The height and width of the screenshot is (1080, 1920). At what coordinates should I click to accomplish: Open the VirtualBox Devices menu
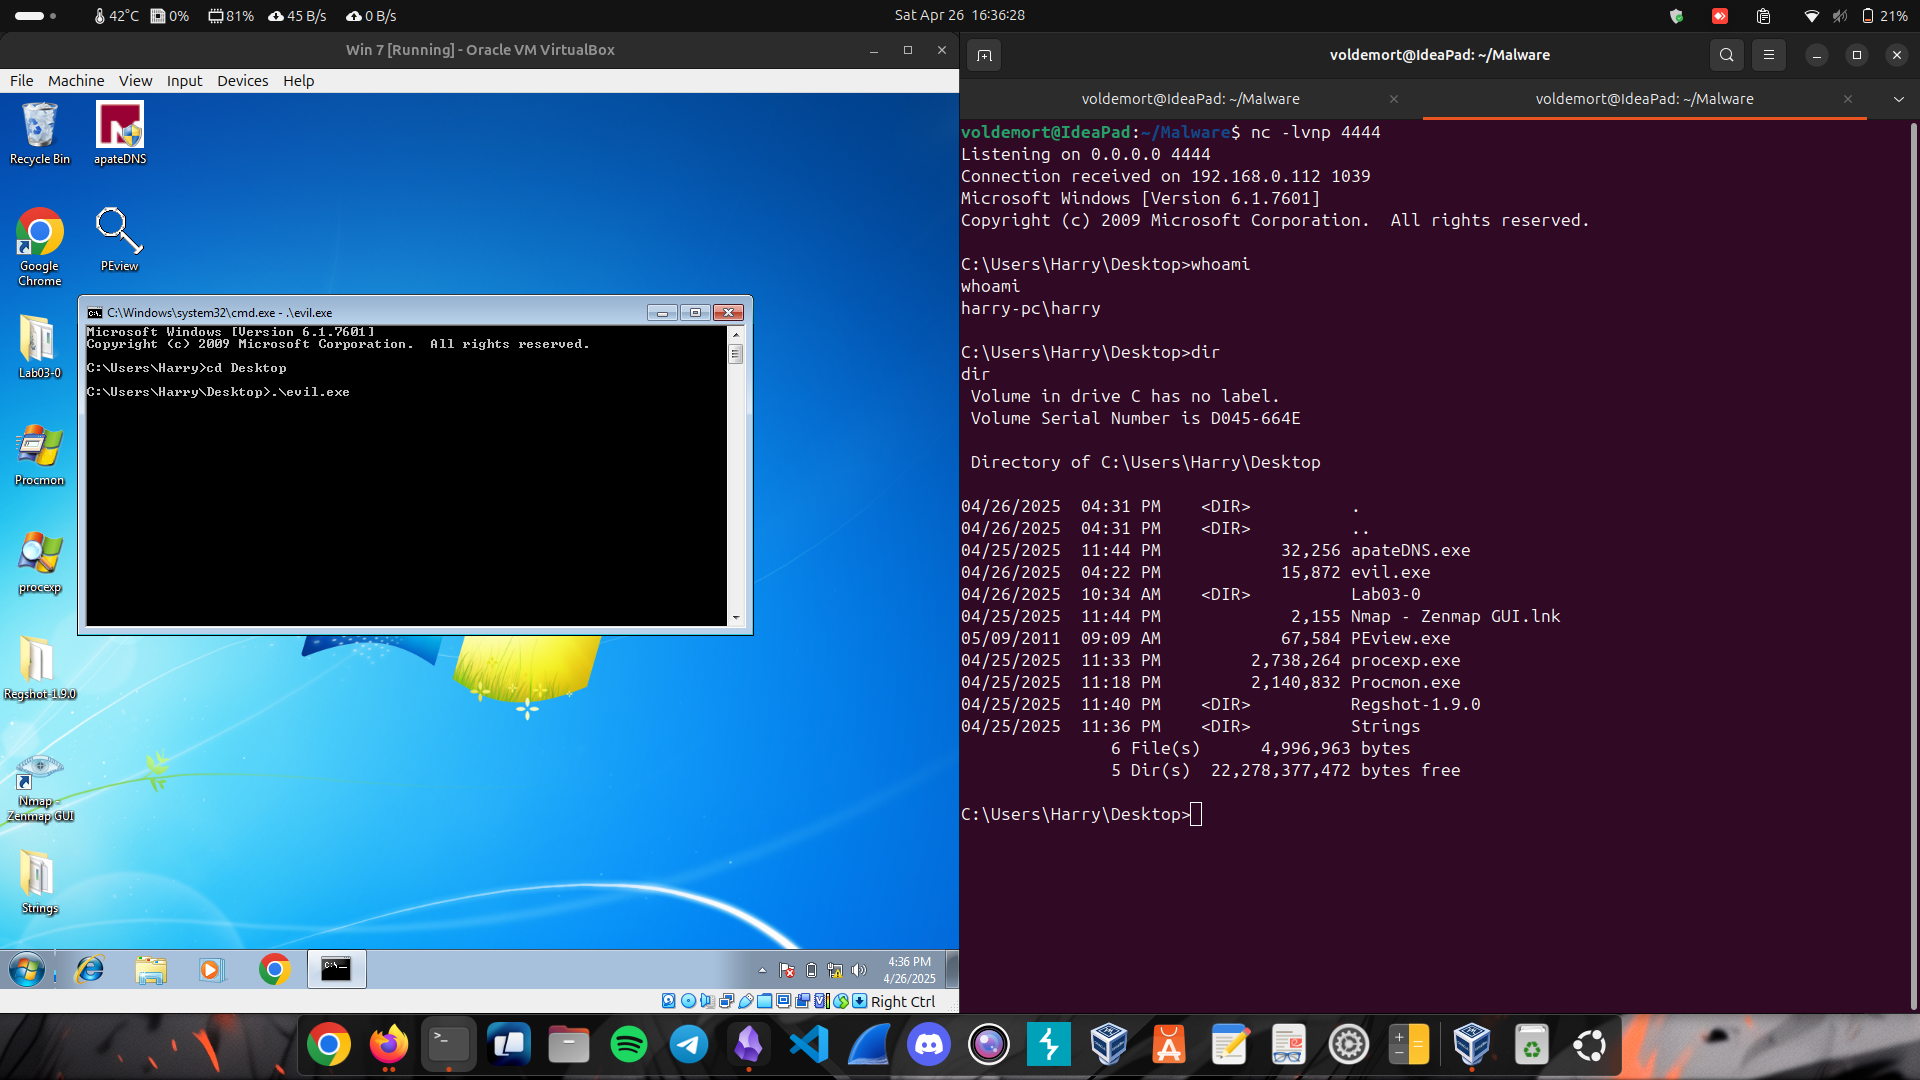(x=243, y=81)
